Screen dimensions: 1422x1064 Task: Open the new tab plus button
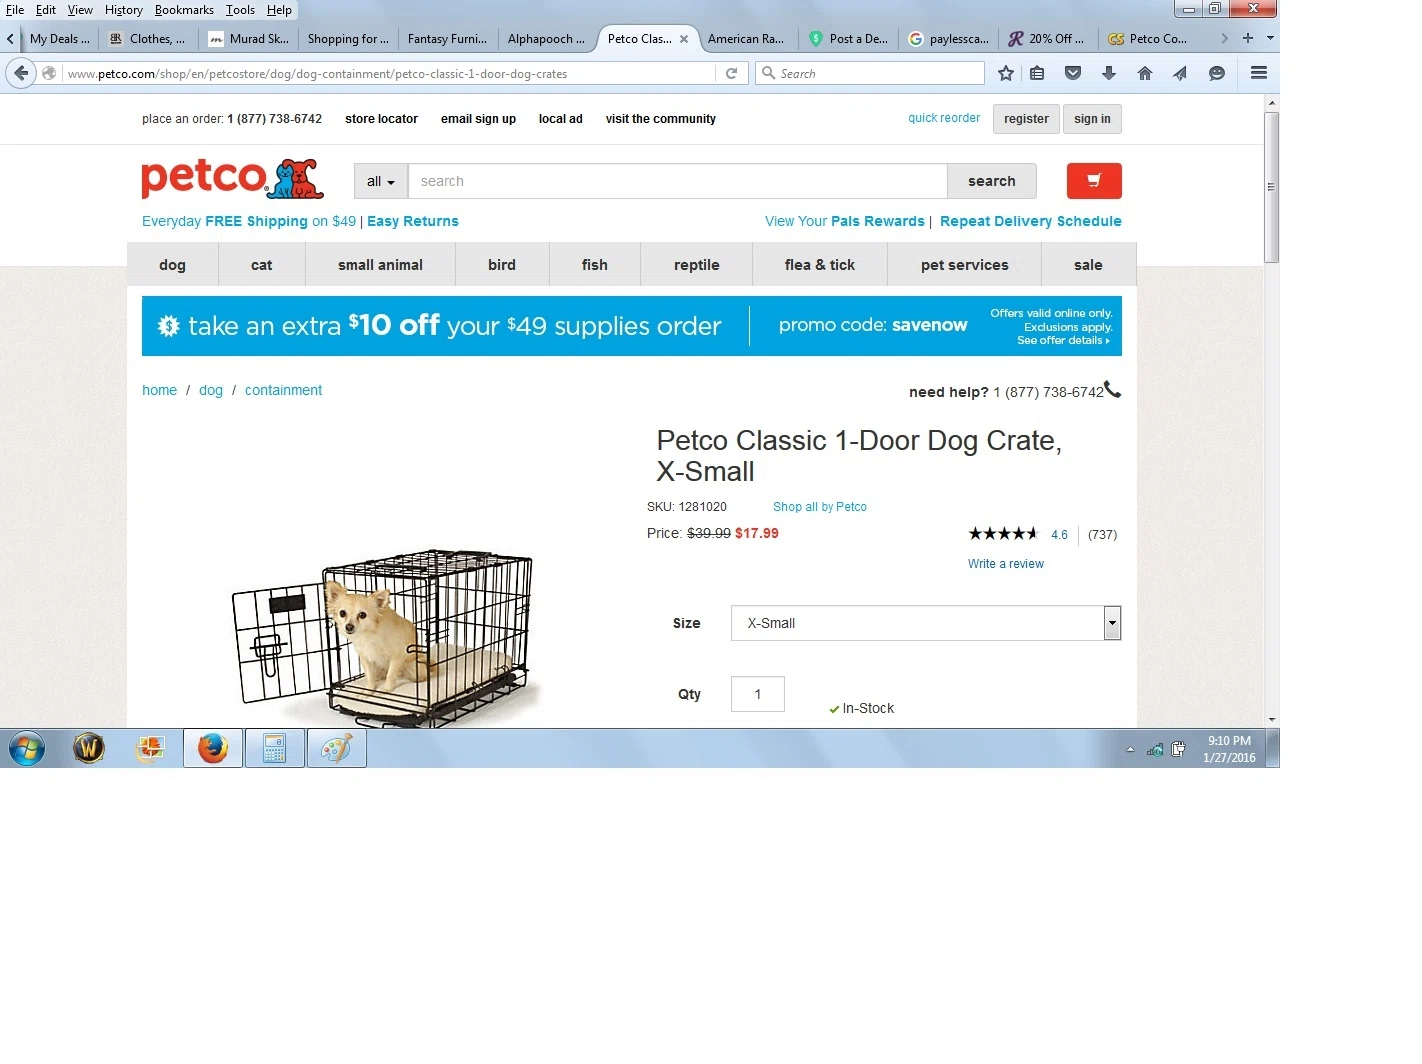pos(1247,38)
